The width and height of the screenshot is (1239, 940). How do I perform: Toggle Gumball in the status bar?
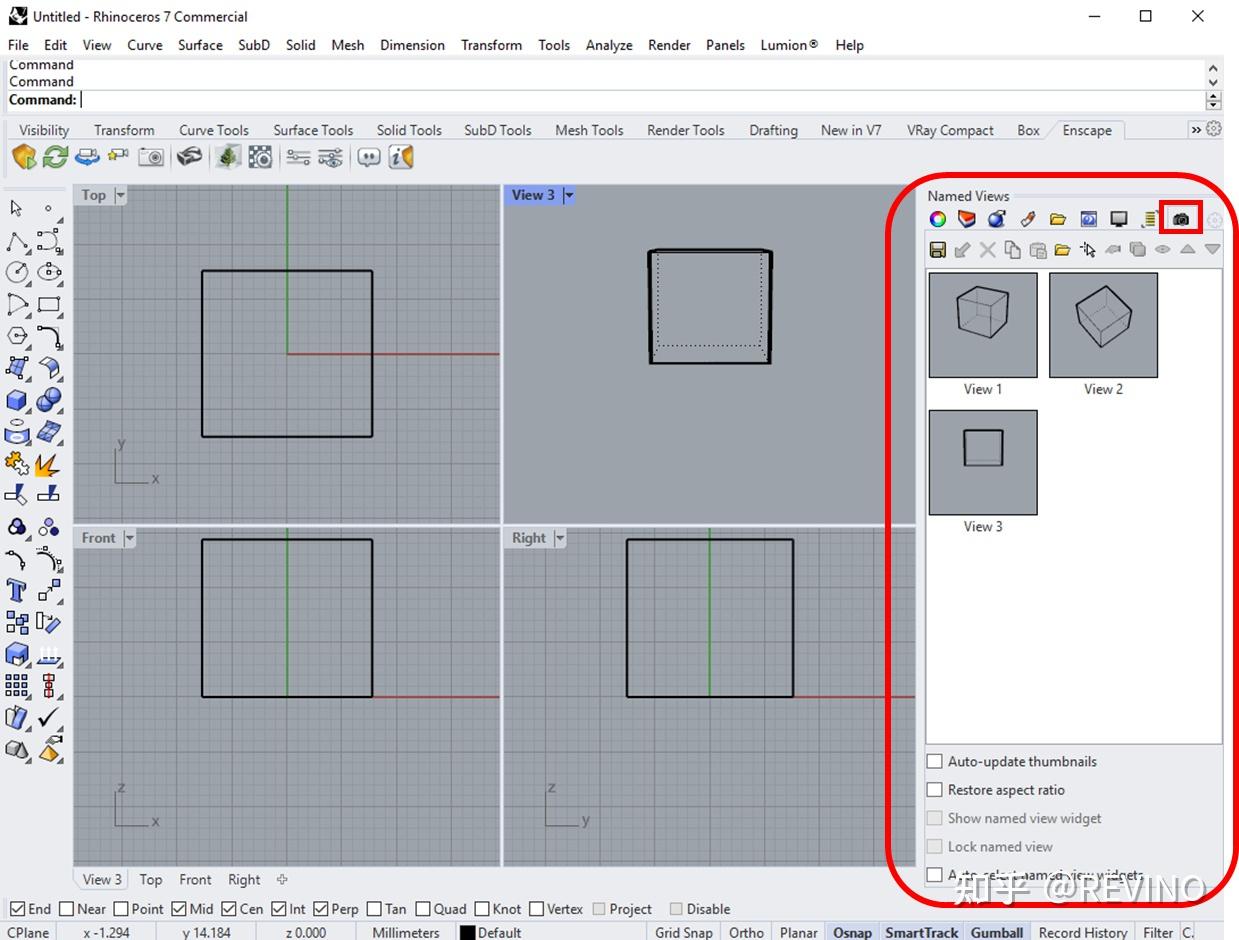(996, 932)
